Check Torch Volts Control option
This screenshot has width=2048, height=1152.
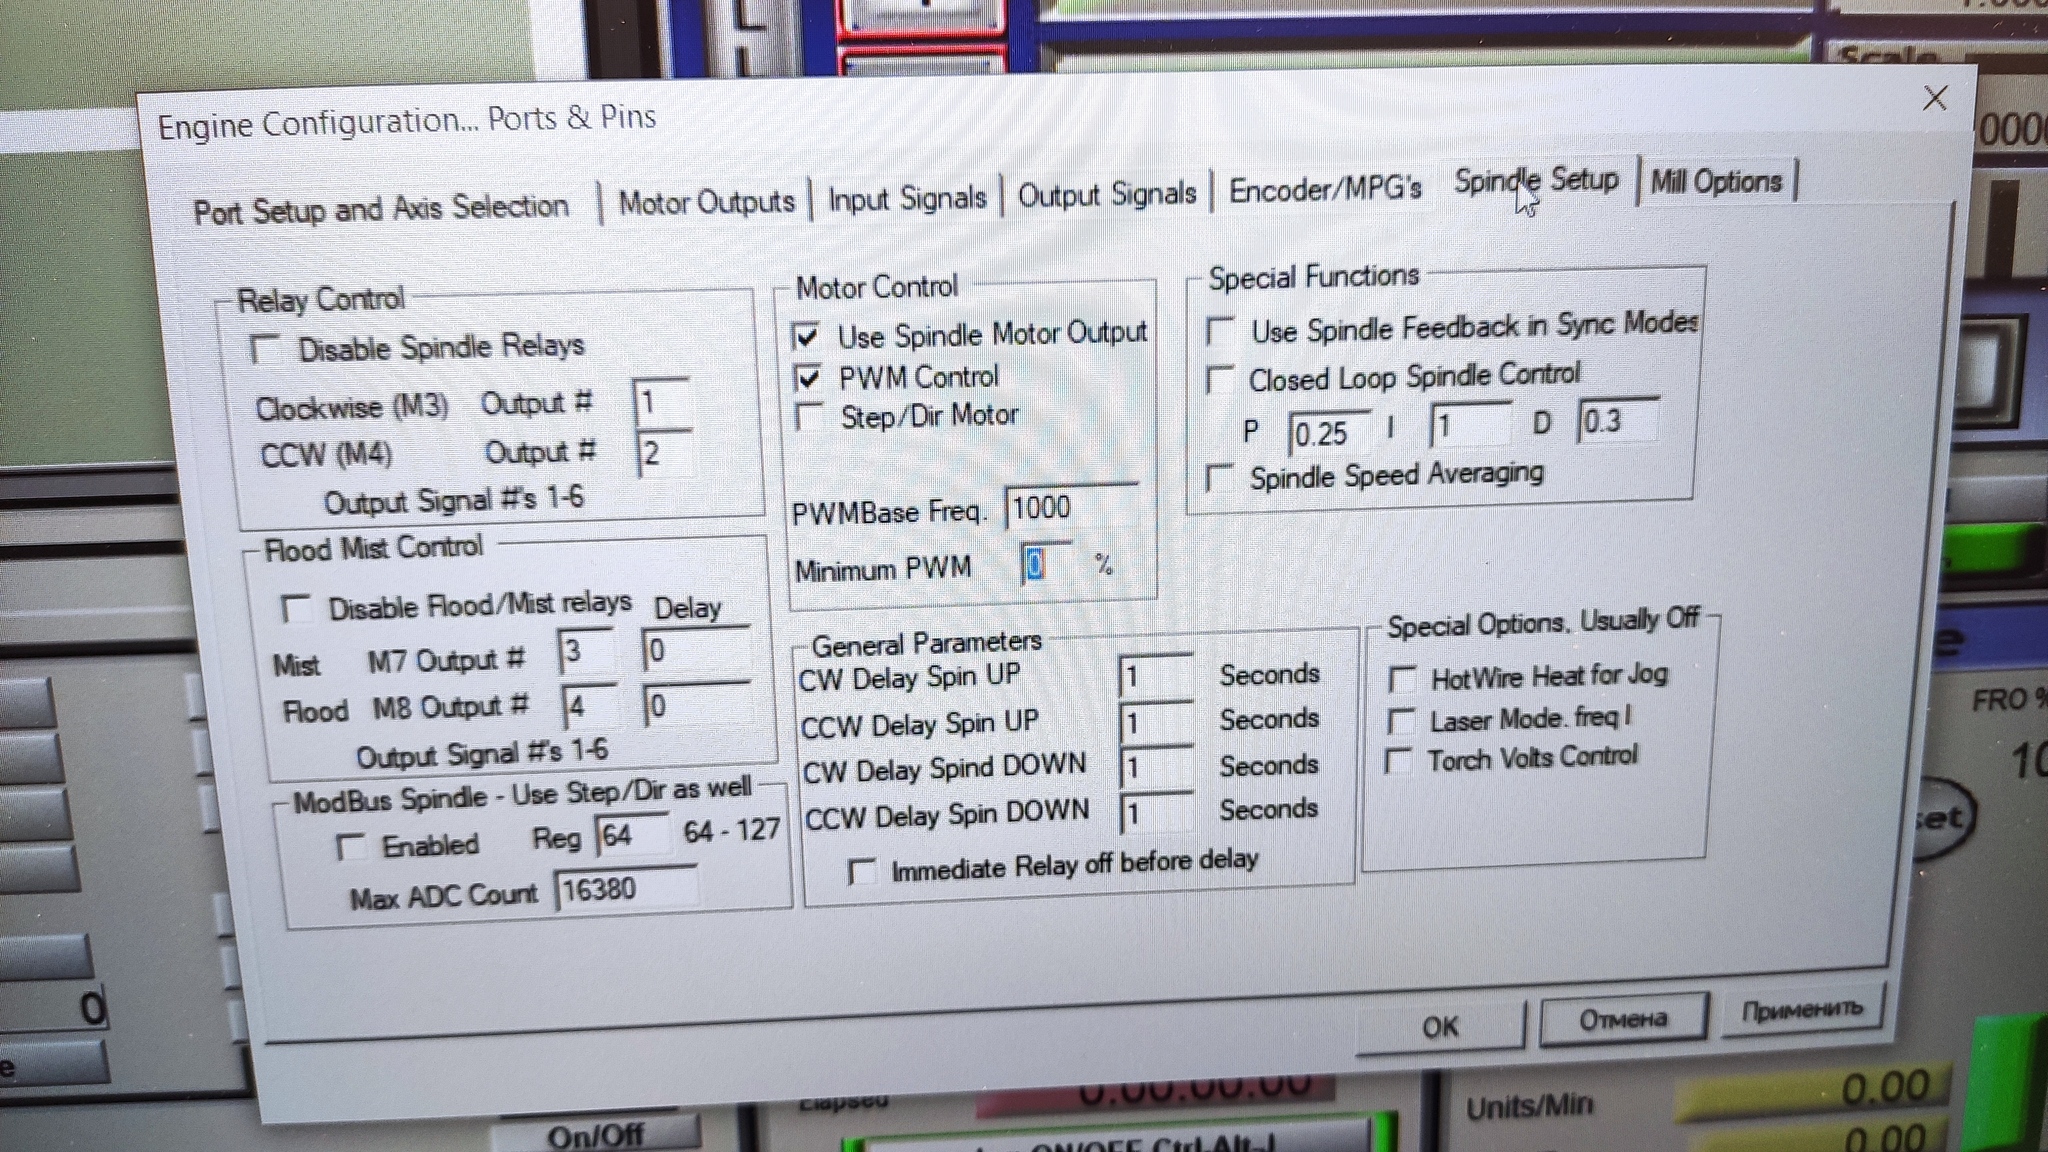click(x=1399, y=762)
